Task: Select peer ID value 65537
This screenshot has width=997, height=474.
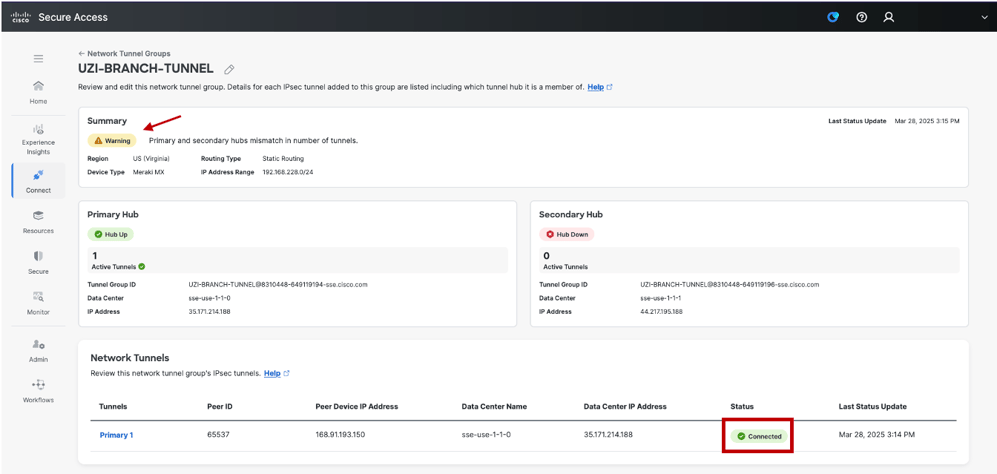Action: (217, 435)
